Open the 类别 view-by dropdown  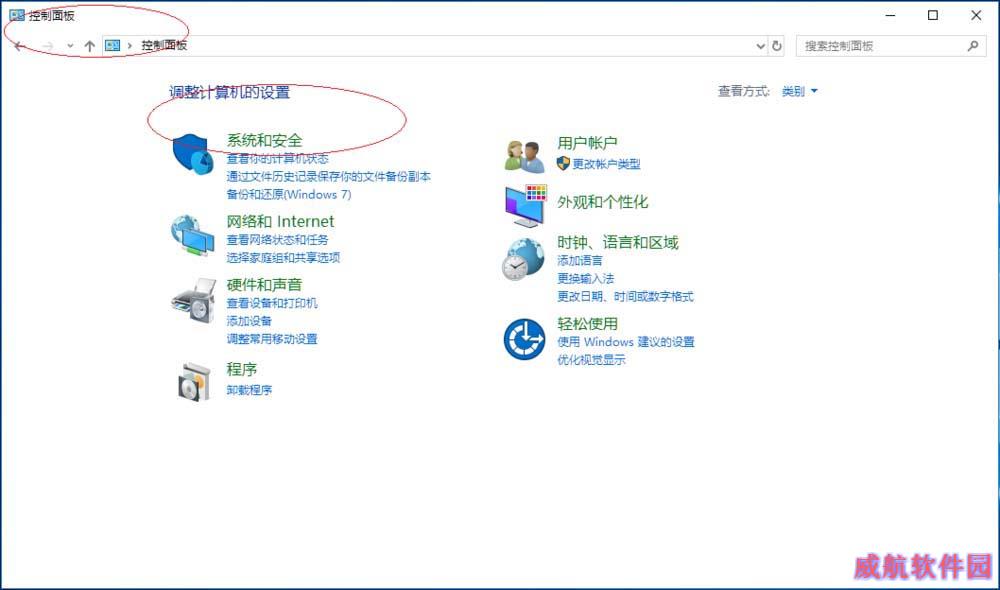tap(800, 91)
